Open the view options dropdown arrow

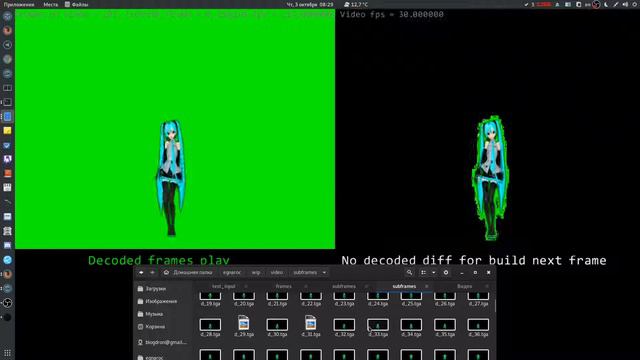(433, 272)
